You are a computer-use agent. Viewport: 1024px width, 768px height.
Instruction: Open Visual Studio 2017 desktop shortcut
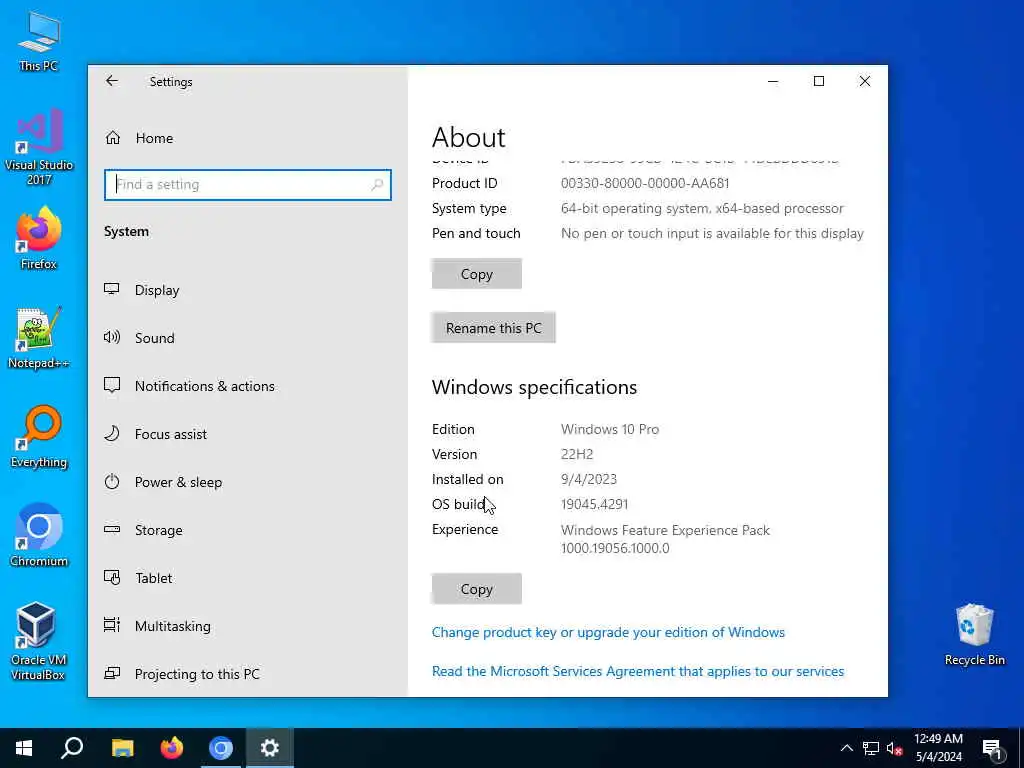point(39,147)
